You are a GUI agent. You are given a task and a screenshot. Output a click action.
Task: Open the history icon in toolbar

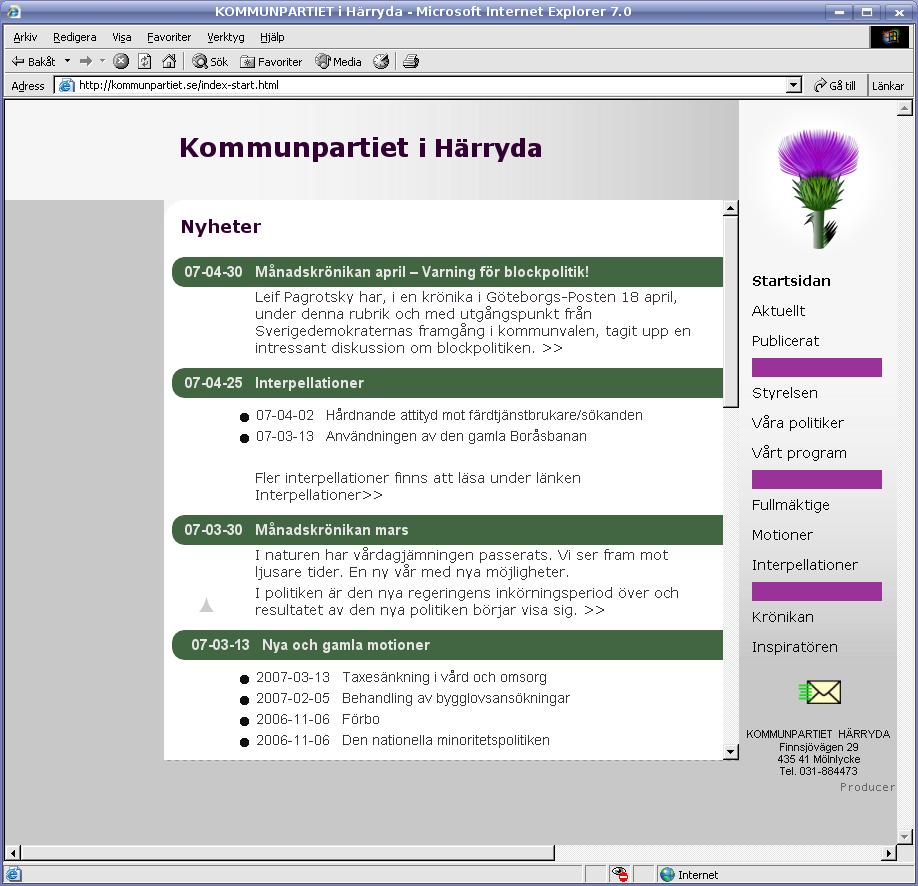point(381,61)
